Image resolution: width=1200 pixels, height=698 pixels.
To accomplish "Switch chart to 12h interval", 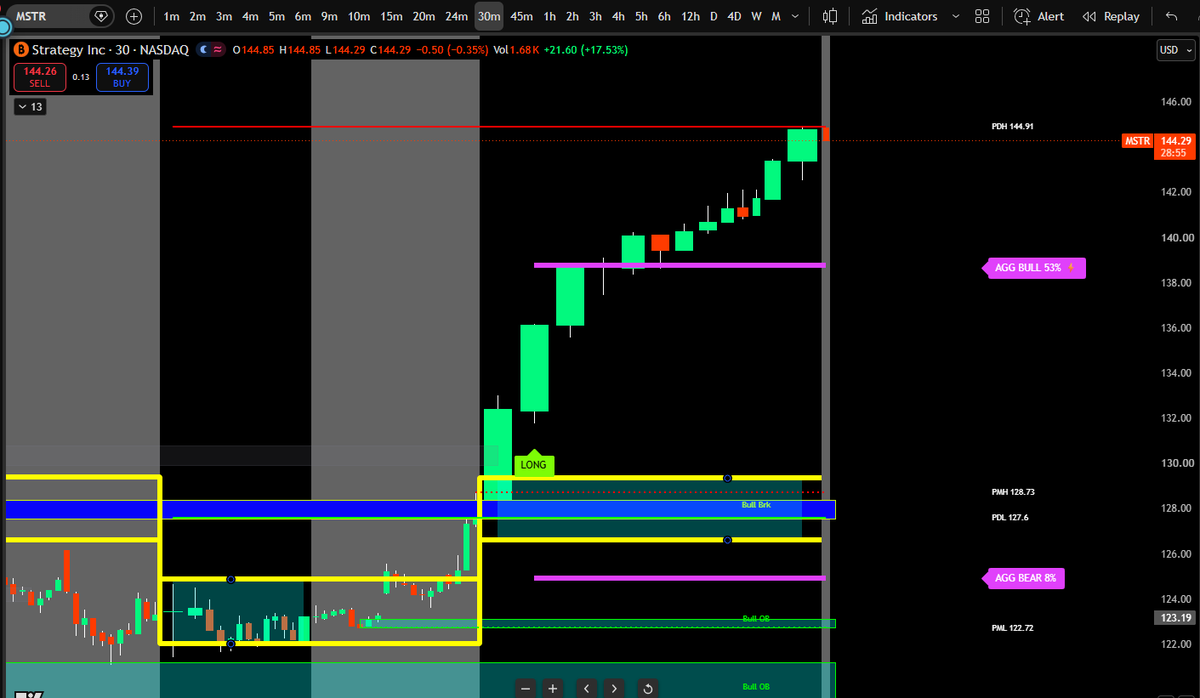I will point(690,17).
